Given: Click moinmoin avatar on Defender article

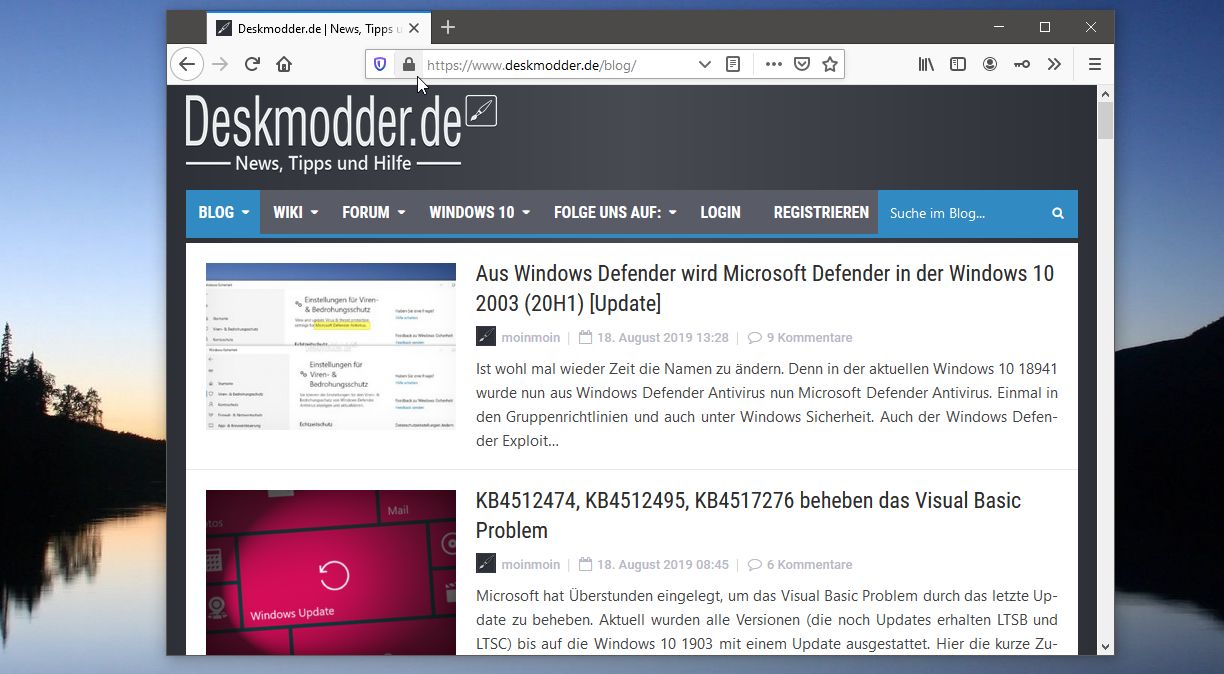Looking at the screenshot, I should click(485, 337).
